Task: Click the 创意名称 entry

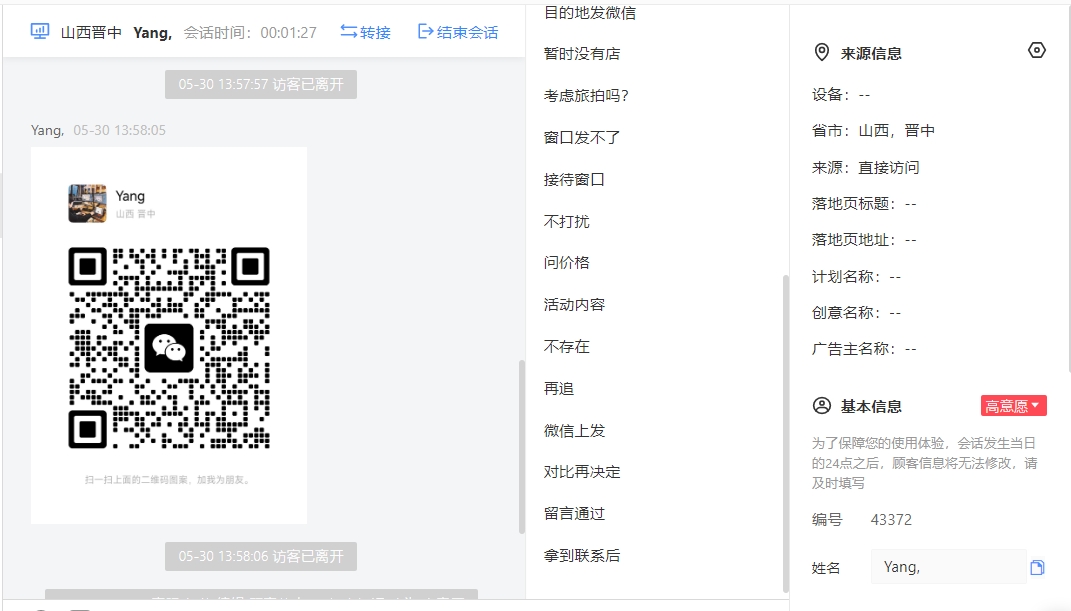Action: pos(857,313)
